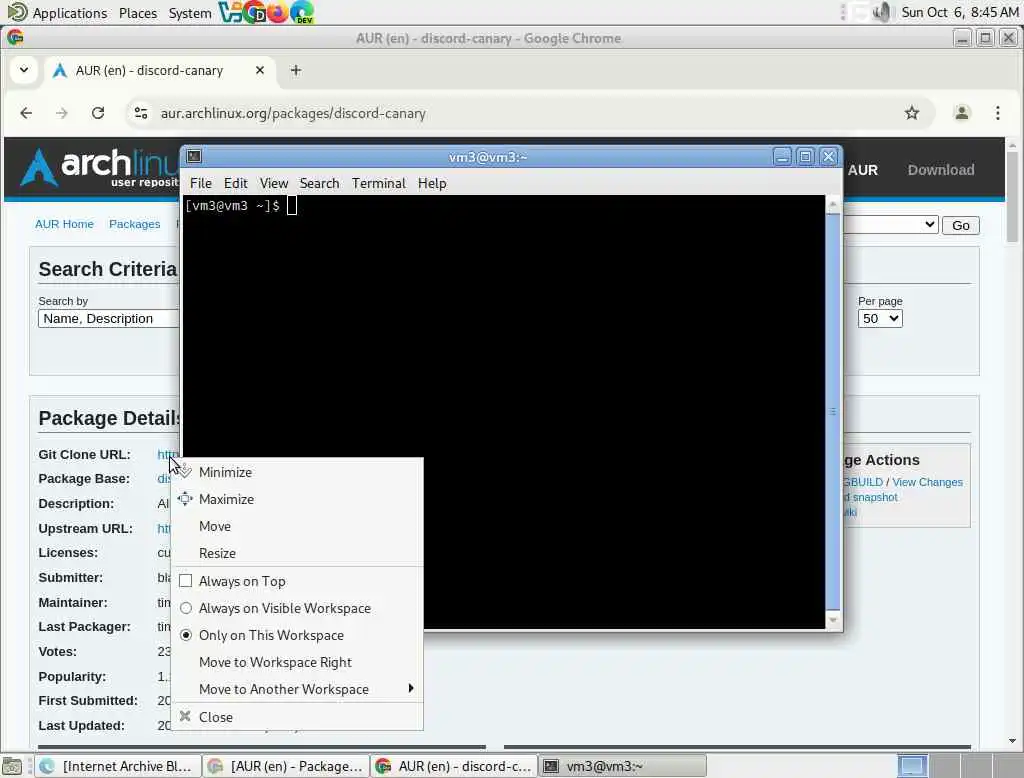The image size is (1024, 778).
Task: Open Chrome's three-dot menu
Action: coord(997,113)
